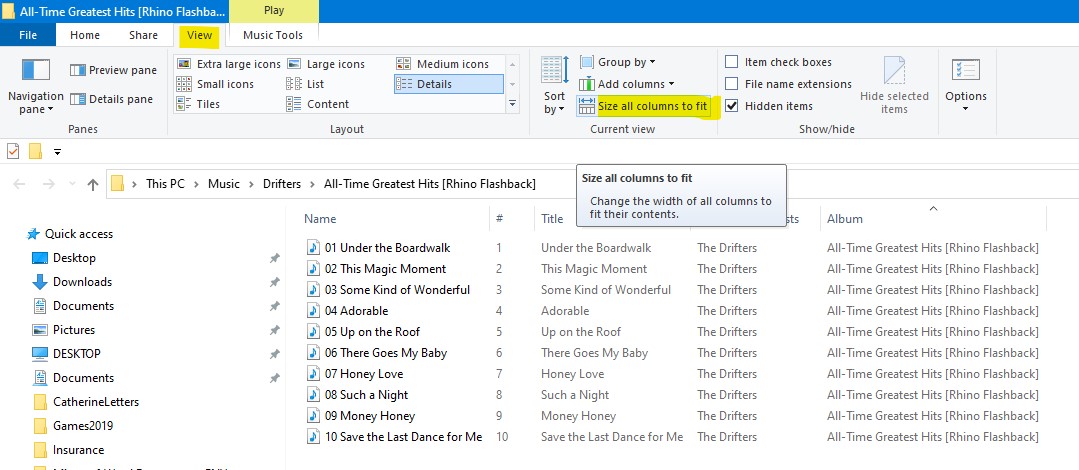Switch layout to Content view
This screenshot has width=1079, height=470.
click(x=318, y=104)
